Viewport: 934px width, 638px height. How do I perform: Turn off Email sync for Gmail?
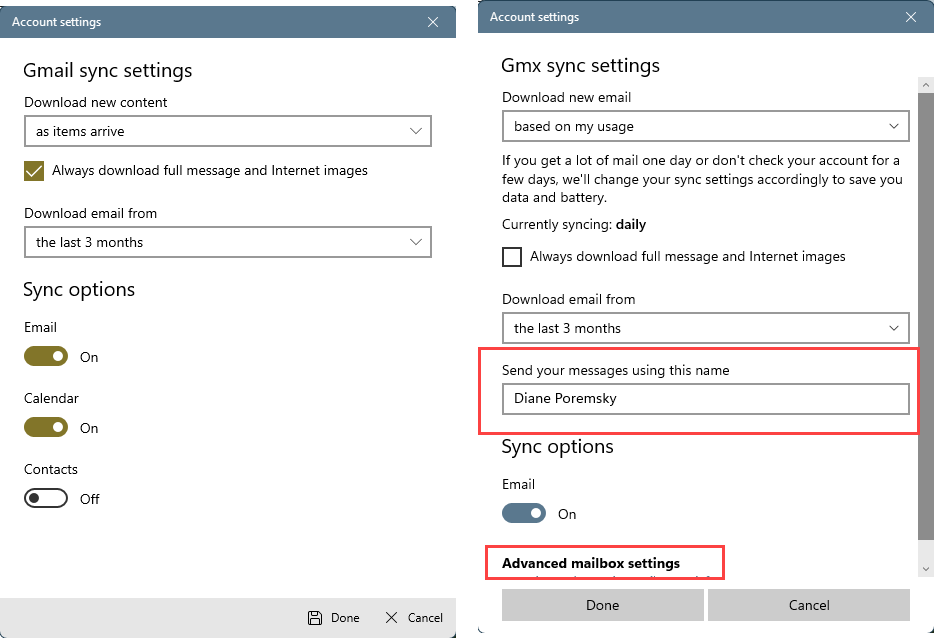(45, 357)
